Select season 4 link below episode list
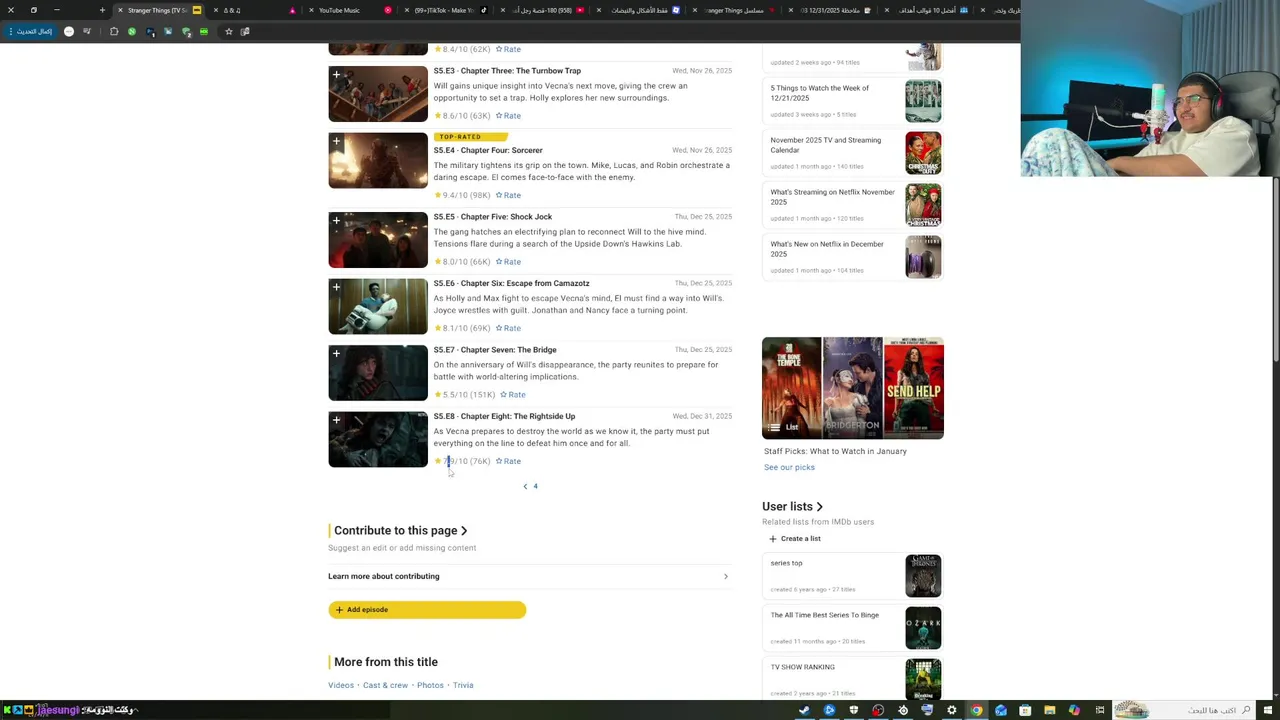The height and width of the screenshot is (720, 1280). (x=535, y=487)
